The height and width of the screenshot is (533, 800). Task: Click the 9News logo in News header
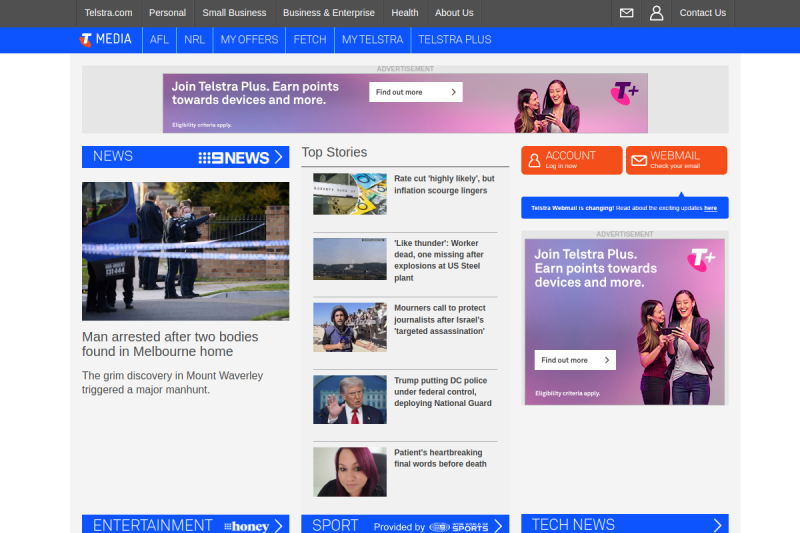pos(234,158)
